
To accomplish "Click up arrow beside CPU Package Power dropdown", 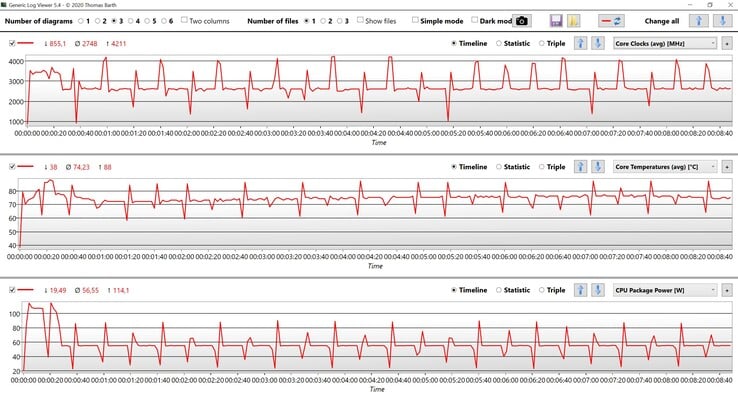I will coord(580,290).
